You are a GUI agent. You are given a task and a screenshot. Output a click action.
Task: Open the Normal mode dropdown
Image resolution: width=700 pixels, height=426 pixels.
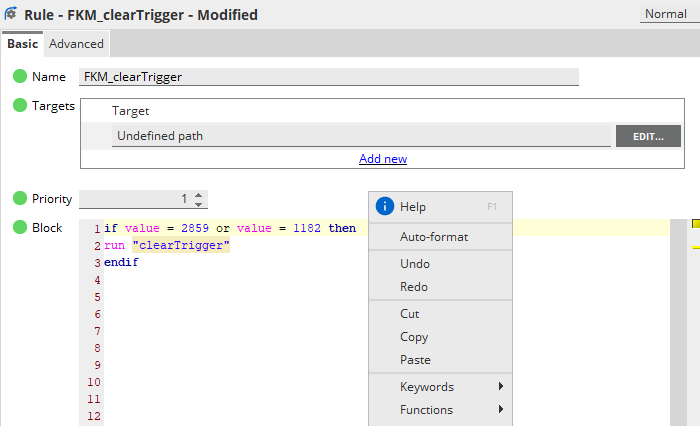[666, 14]
